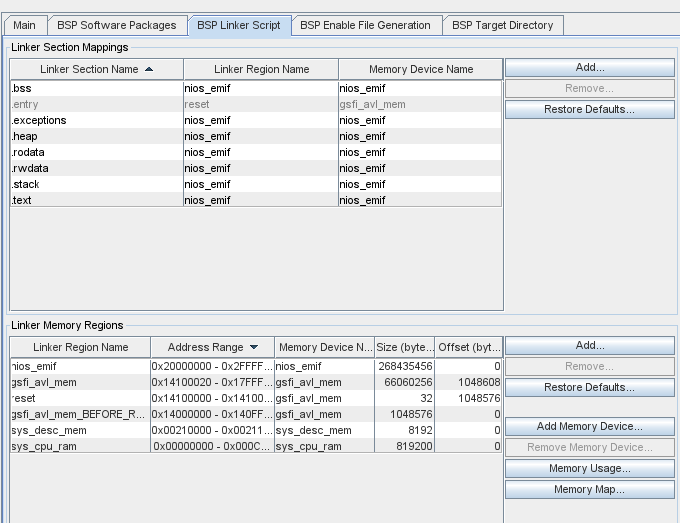Select the sys_cpu_ram memory region row

[x=80, y=446]
